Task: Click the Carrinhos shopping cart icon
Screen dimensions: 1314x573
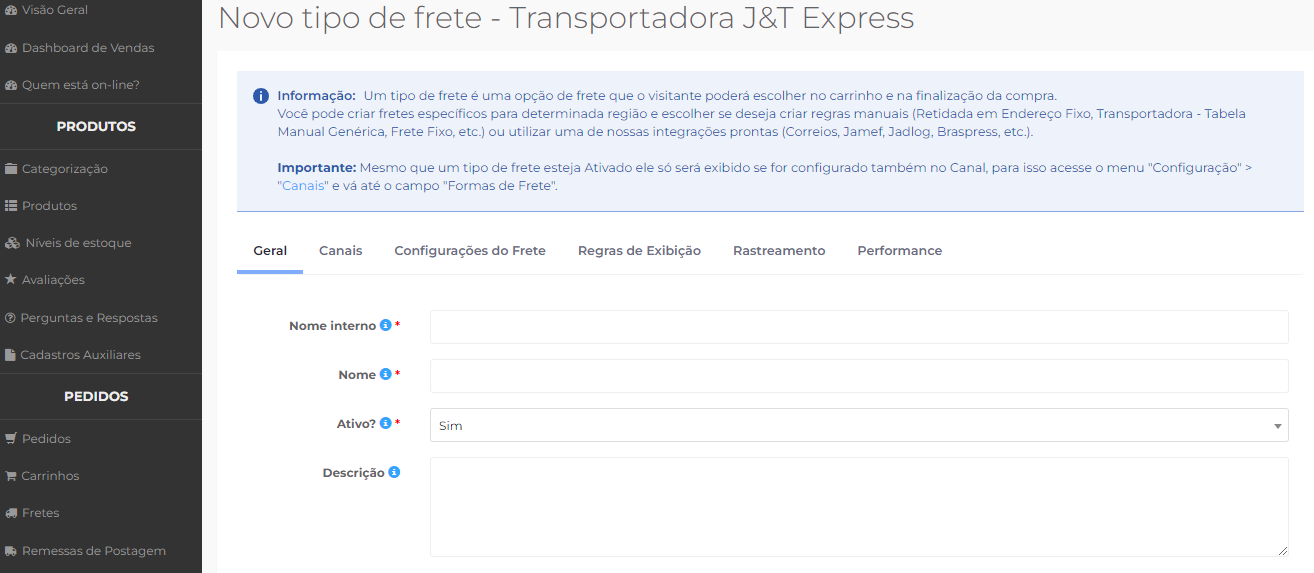Action: [11, 476]
